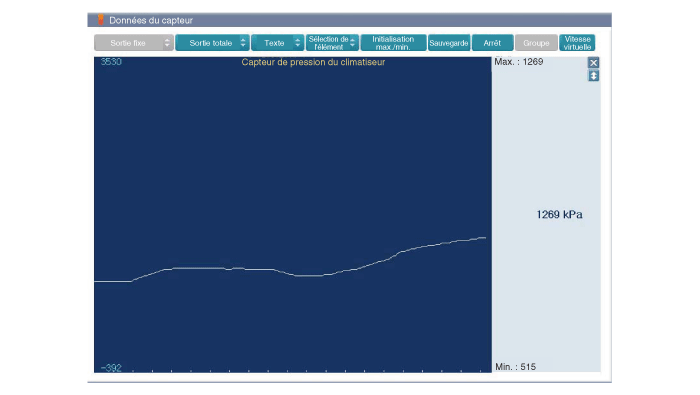Expand the Sortie totale dropdown arrows
The height and width of the screenshot is (395, 700).
(243, 43)
